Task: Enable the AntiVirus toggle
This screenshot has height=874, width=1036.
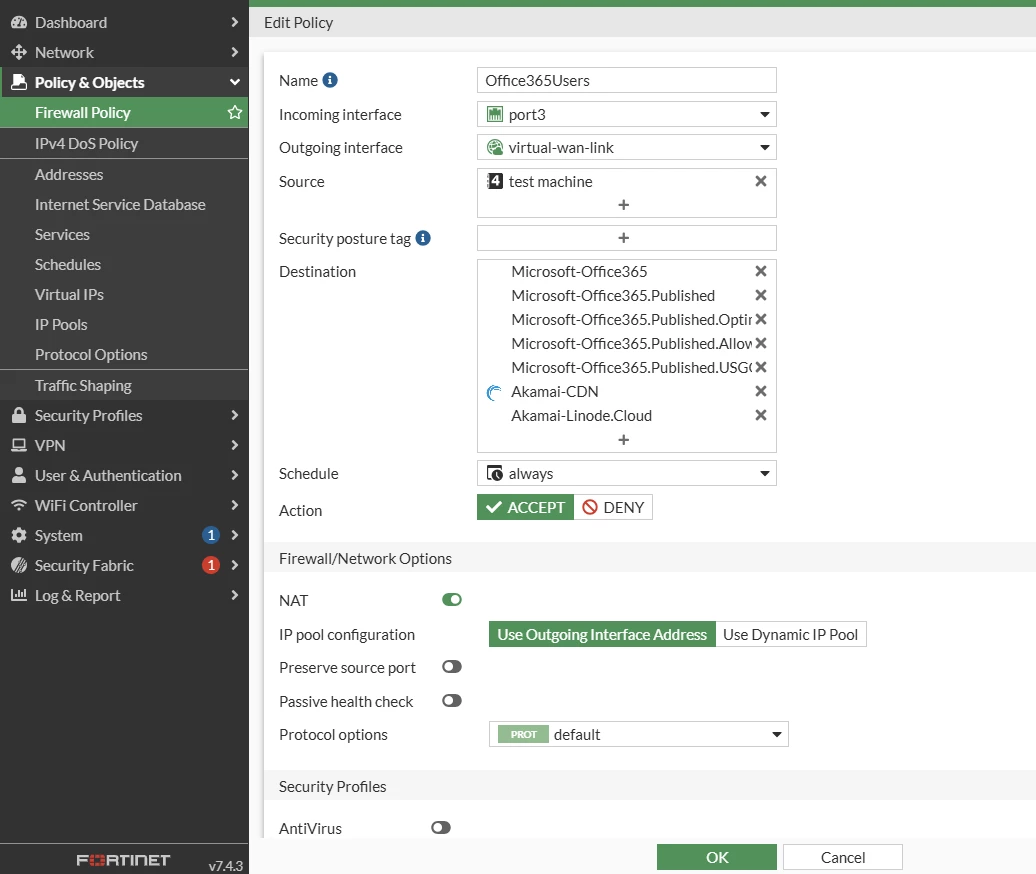Action: [x=441, y=827]
